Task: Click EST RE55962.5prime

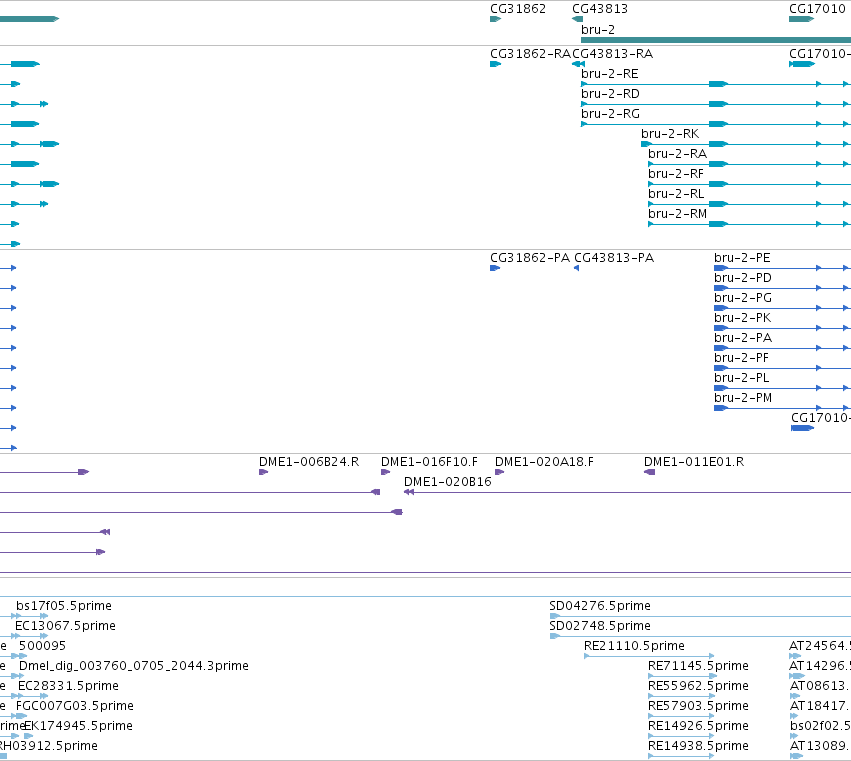Action: 698,686
